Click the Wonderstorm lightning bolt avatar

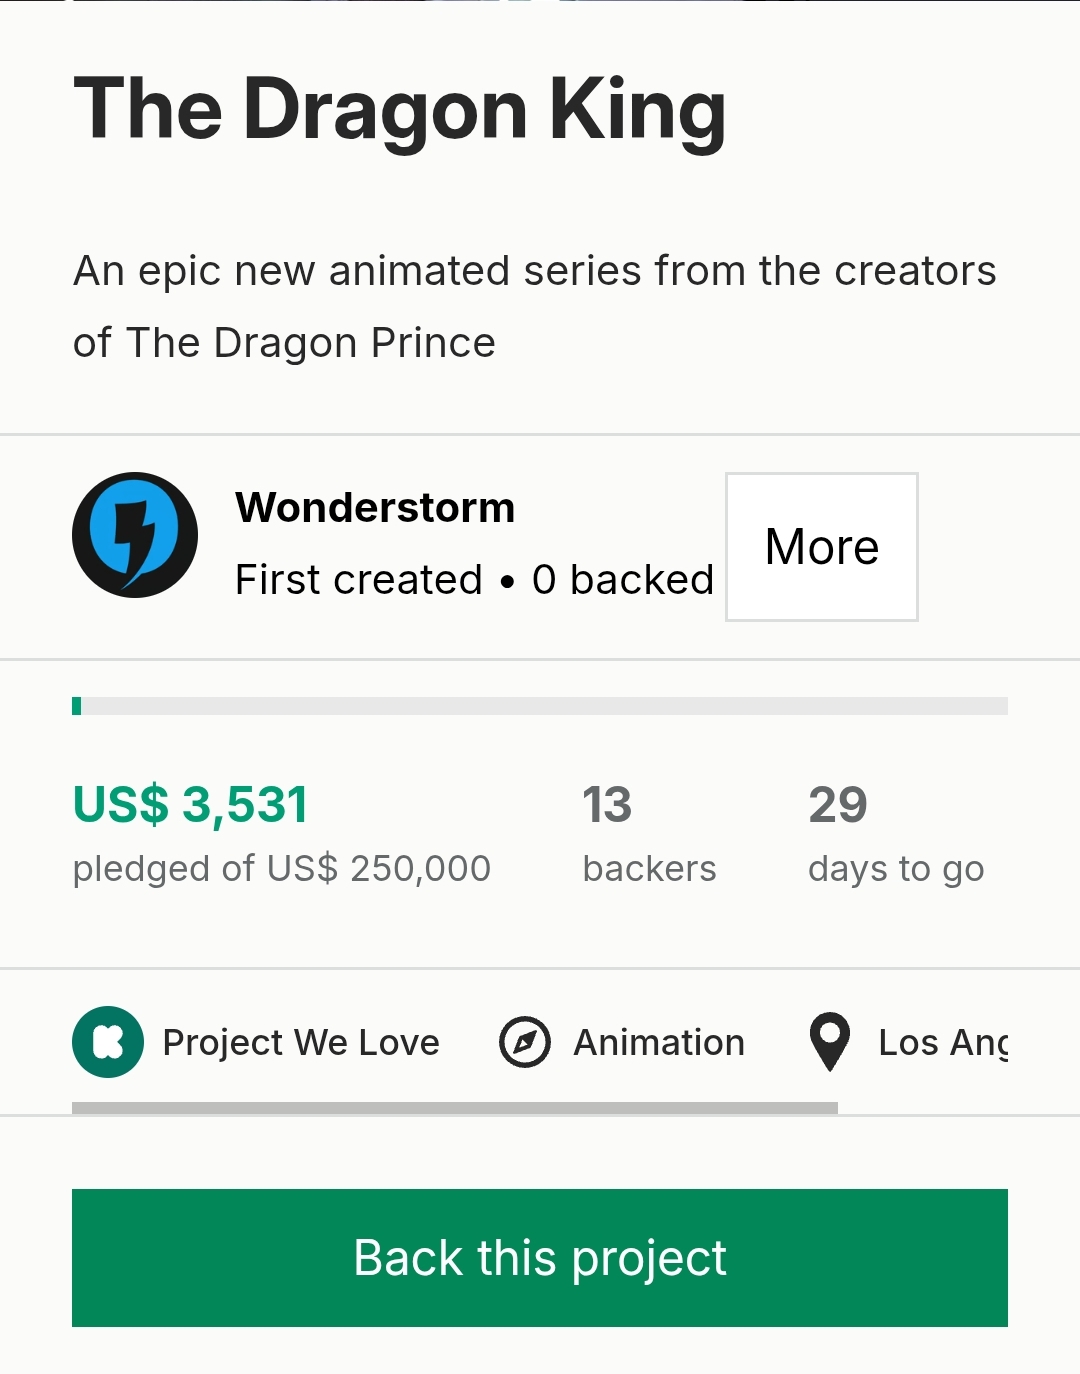135,535
